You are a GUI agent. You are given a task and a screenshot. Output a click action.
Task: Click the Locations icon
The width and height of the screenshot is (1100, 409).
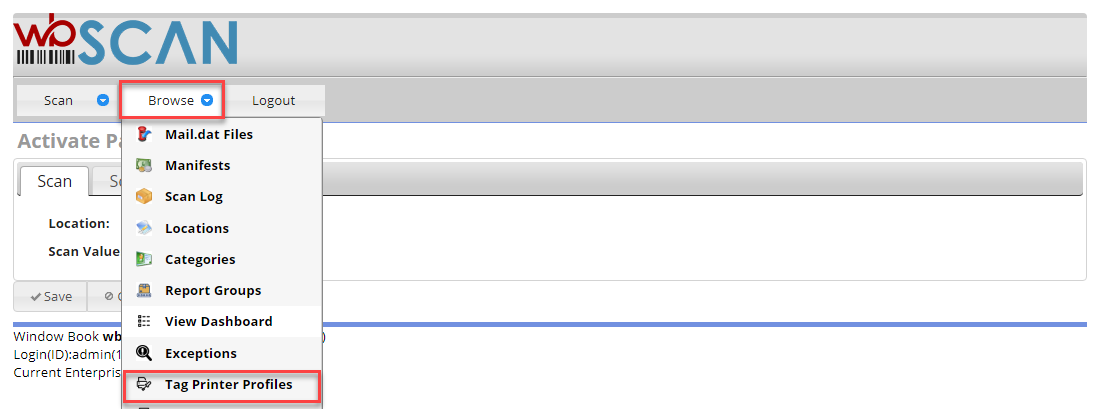click(x=144, y=228)
